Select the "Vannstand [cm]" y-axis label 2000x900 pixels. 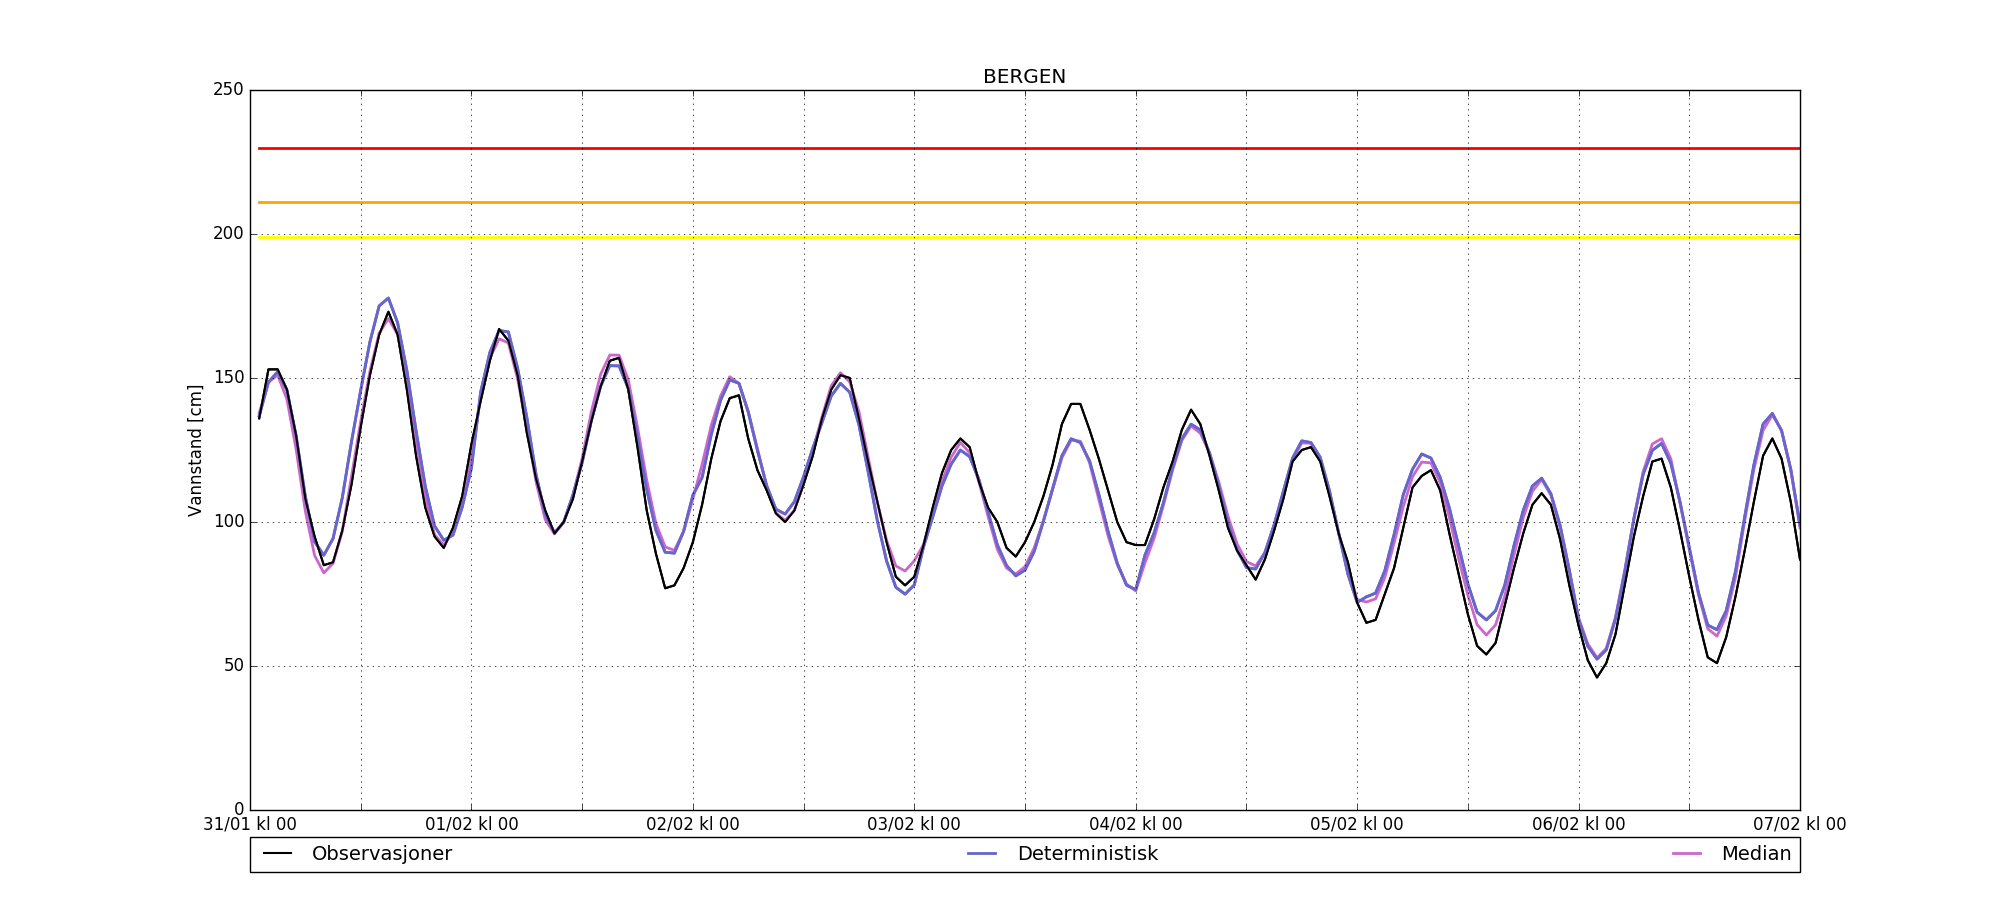tap(195, 450)
